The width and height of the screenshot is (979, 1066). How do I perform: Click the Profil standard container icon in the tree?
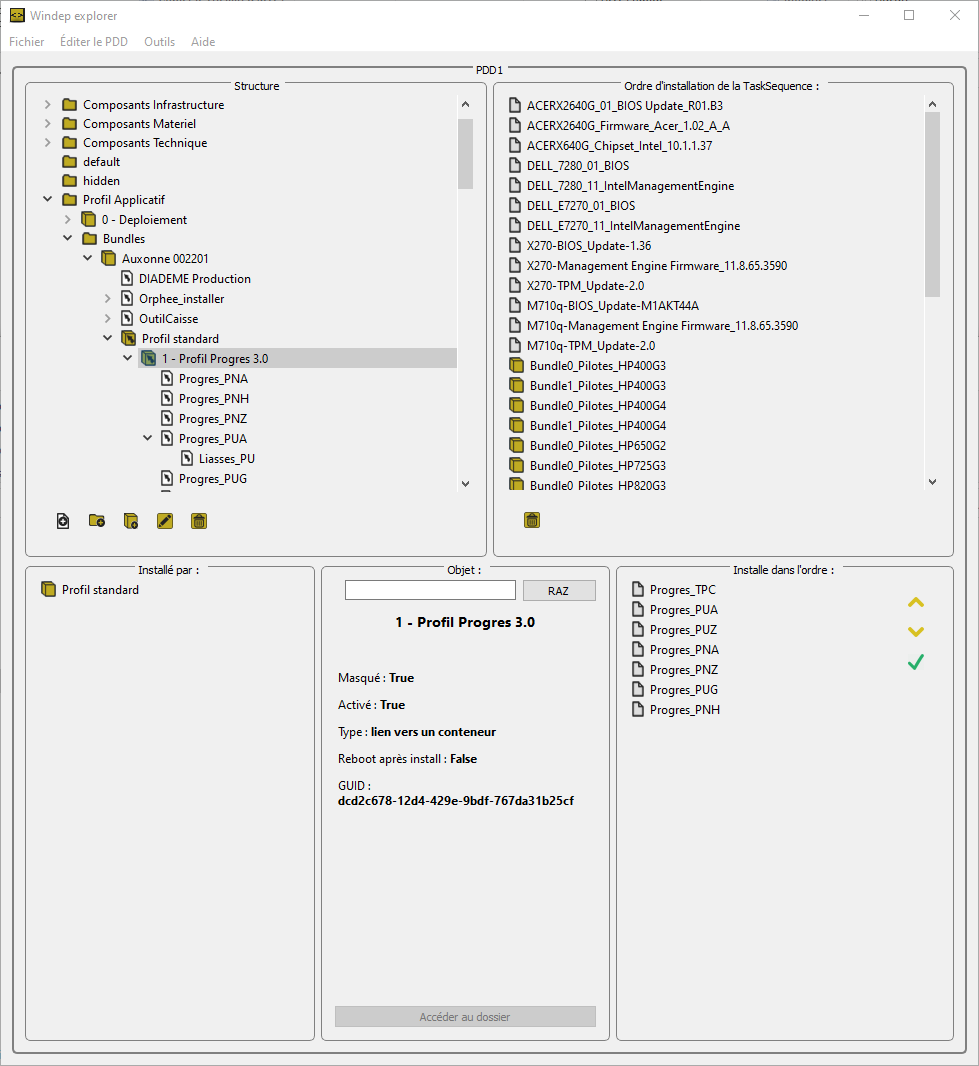click(128, 339)
